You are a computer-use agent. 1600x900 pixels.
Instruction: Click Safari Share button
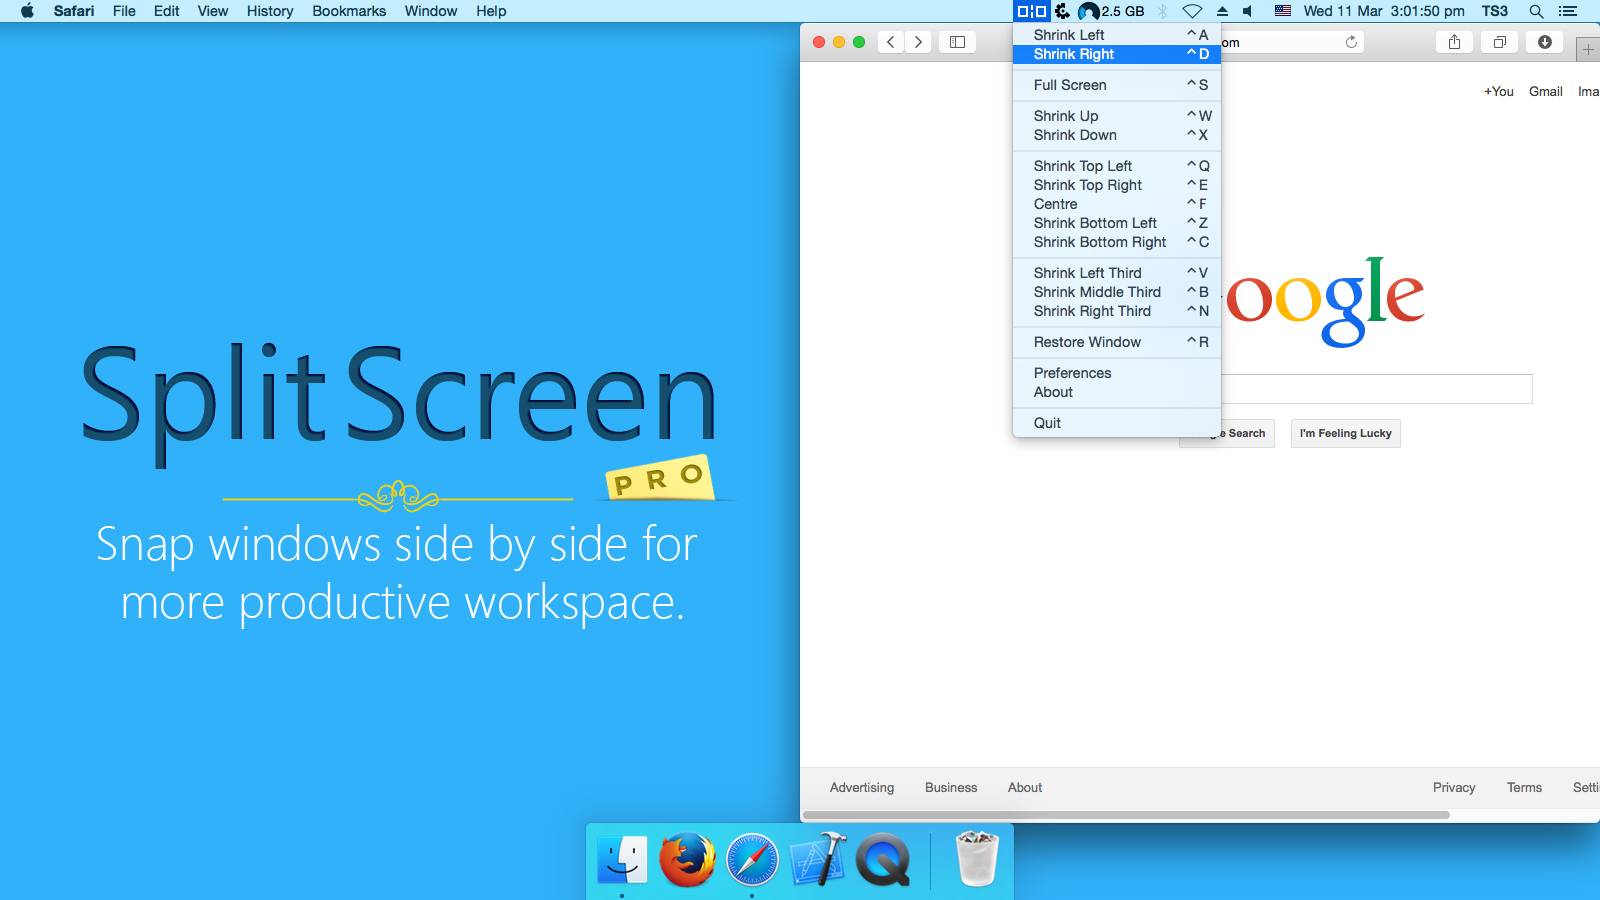[x=1454, y=42]
